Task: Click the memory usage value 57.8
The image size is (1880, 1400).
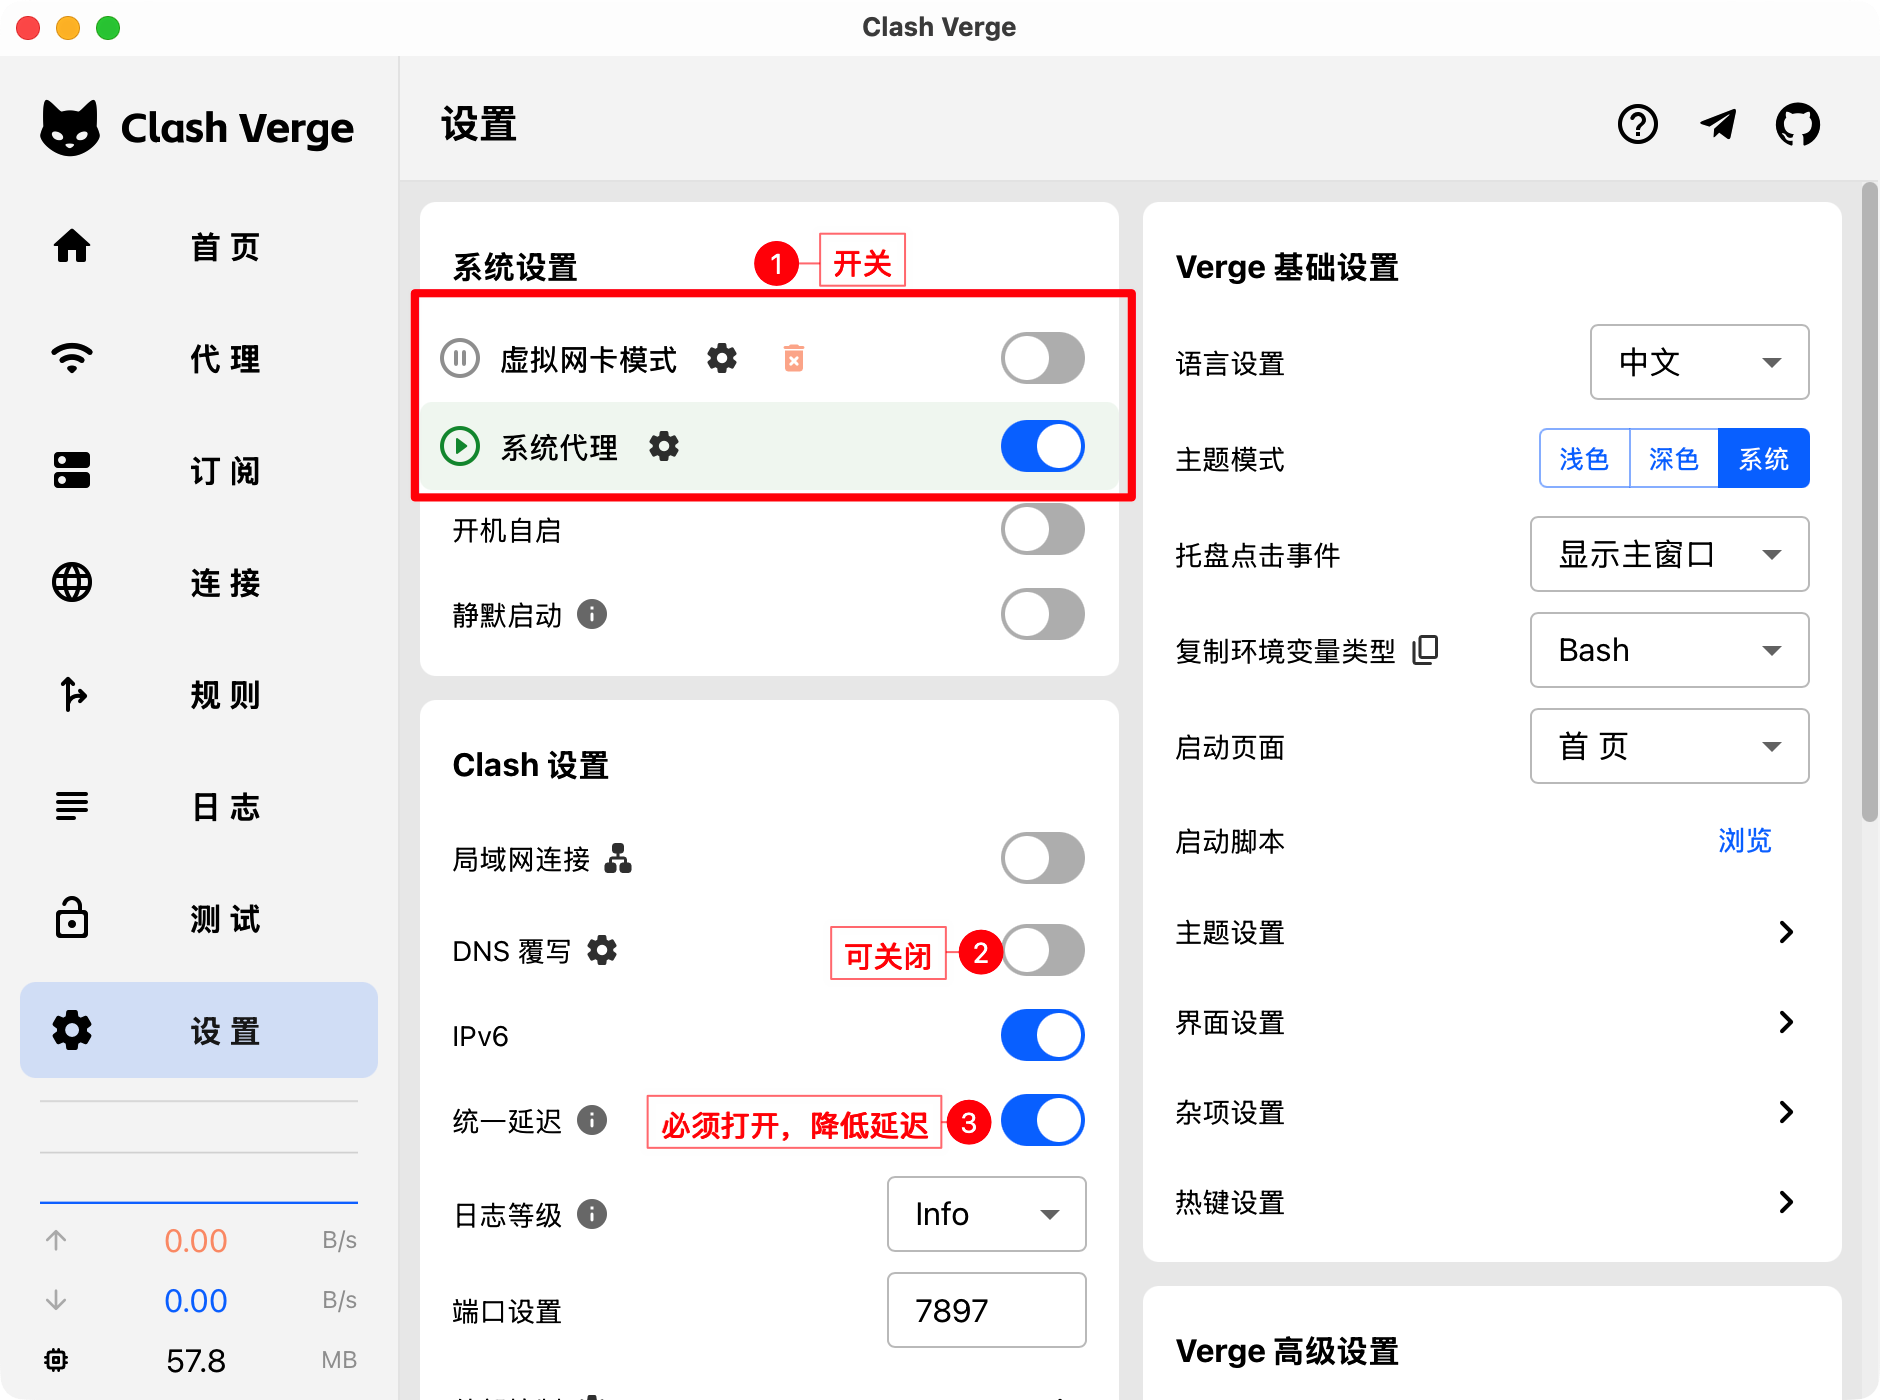Action: coord(196,1360)
